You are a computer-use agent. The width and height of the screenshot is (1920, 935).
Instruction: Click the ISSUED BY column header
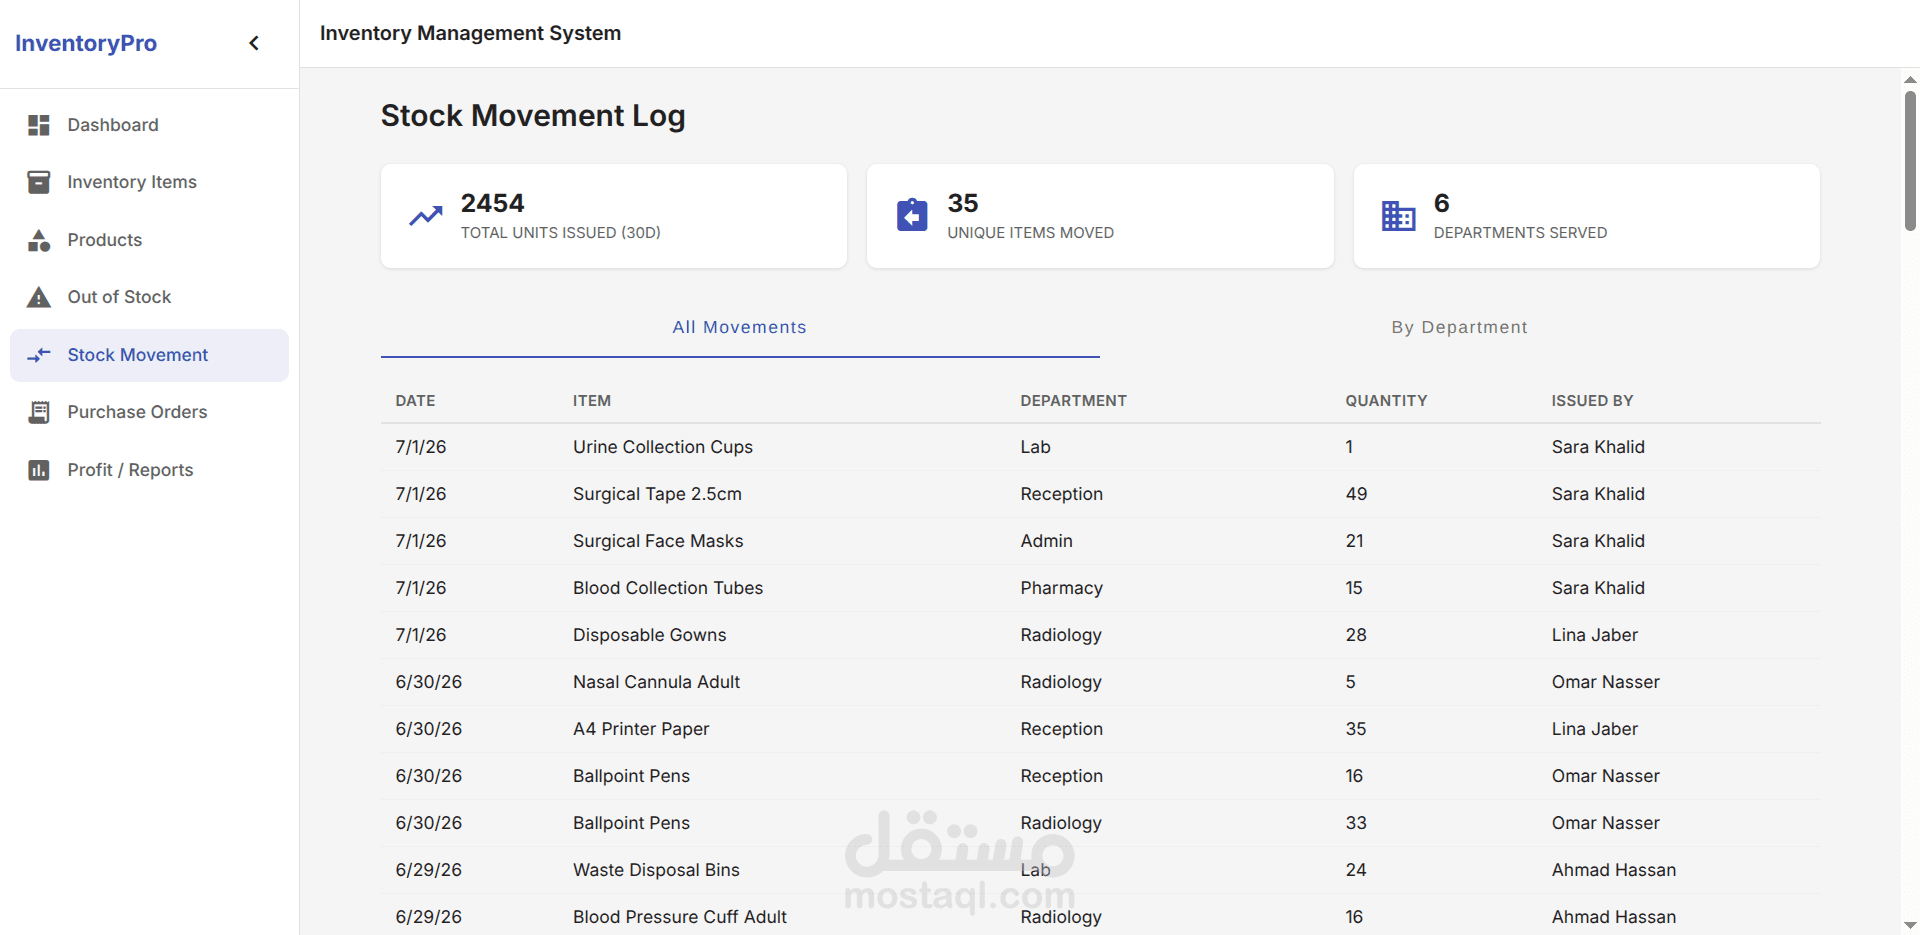tap(1592, 401)
